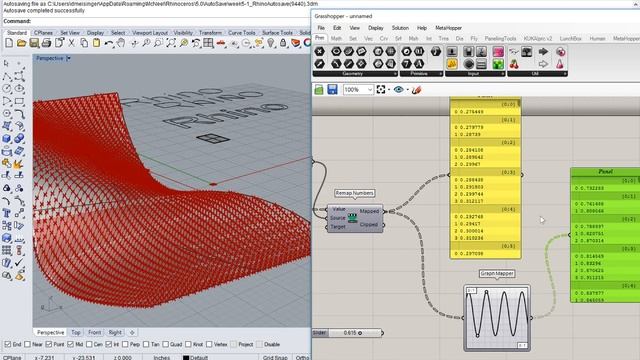Image resolution: width=640 pixels, height=360 pixels.
Task: Click the yellow Panel component icon
Action: [x=451, y=64]
